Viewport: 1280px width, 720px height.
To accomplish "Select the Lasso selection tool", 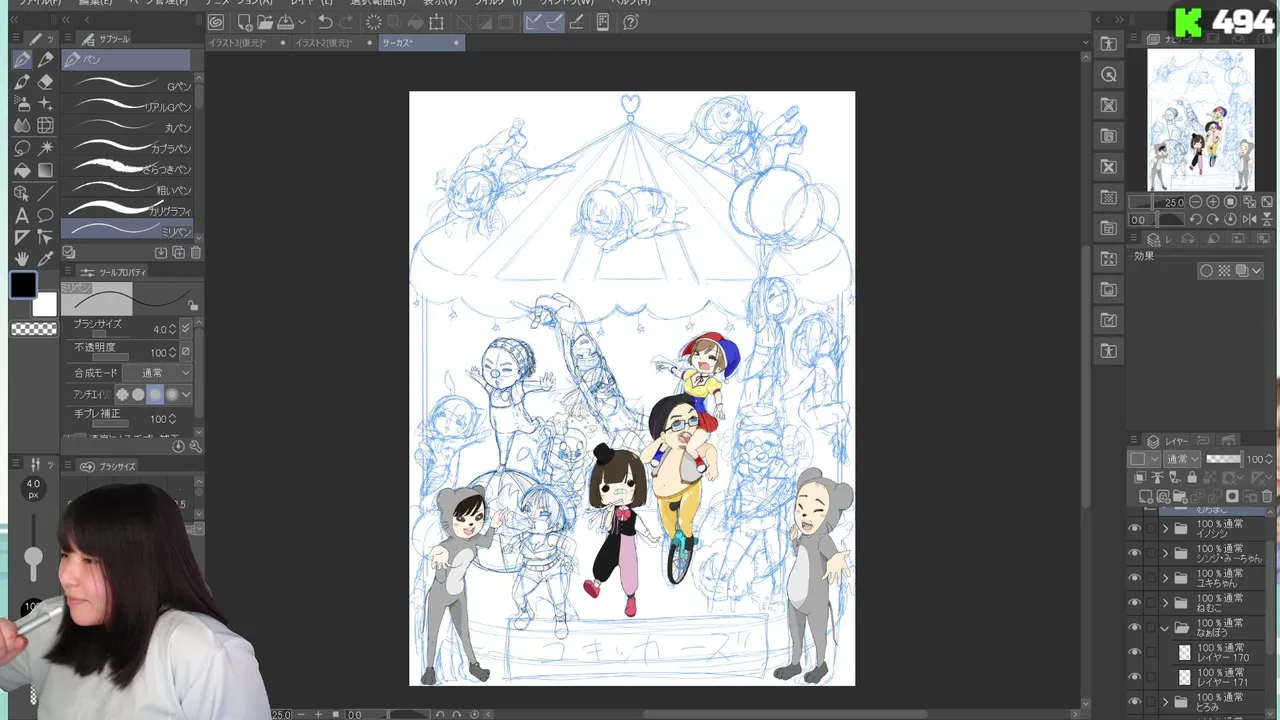I will (x=22, y=148).
